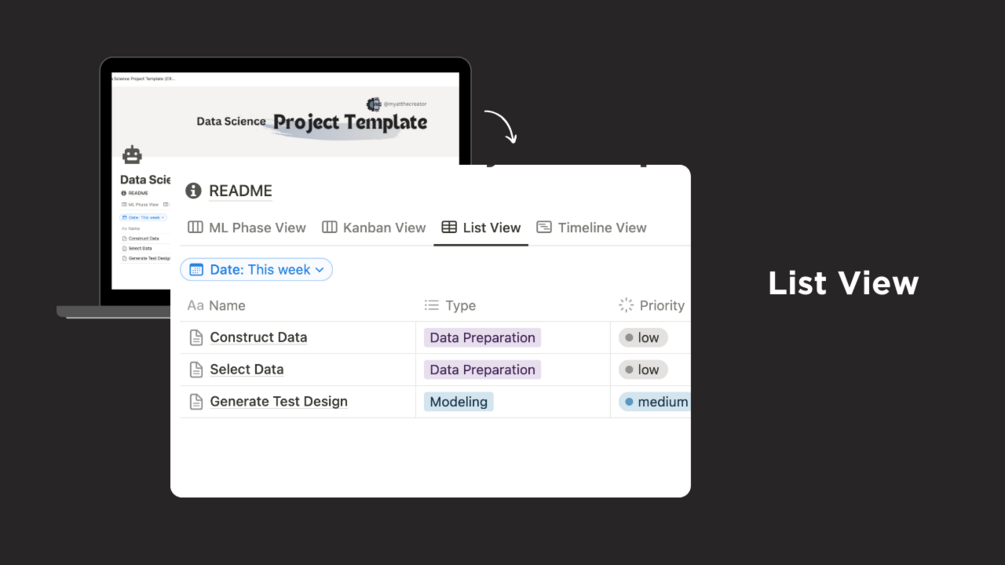Open the README page link
The image size is (1005, 565).
pyautogui.click(x=240, y=191)
